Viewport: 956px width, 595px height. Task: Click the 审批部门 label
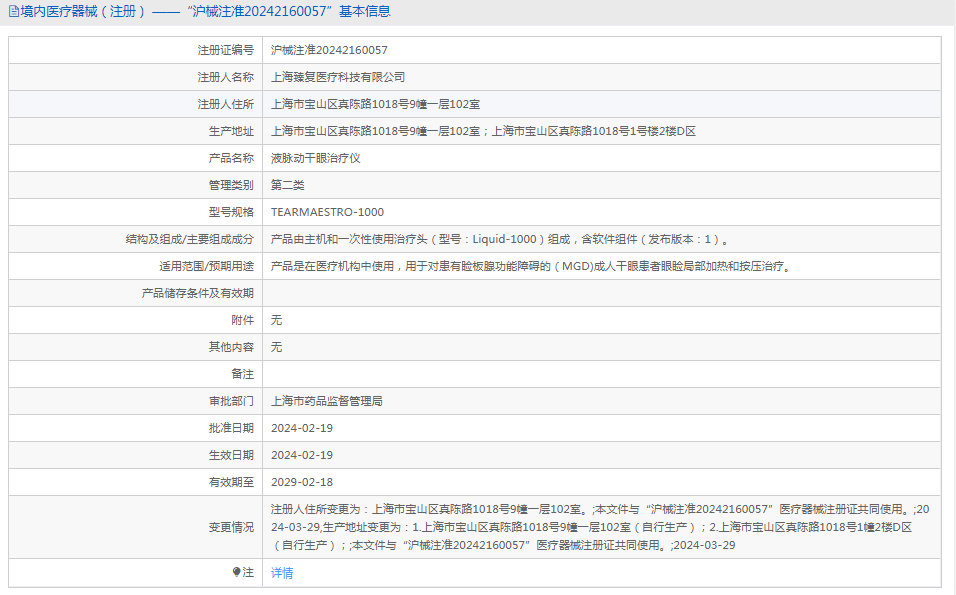tap(231, 401)
